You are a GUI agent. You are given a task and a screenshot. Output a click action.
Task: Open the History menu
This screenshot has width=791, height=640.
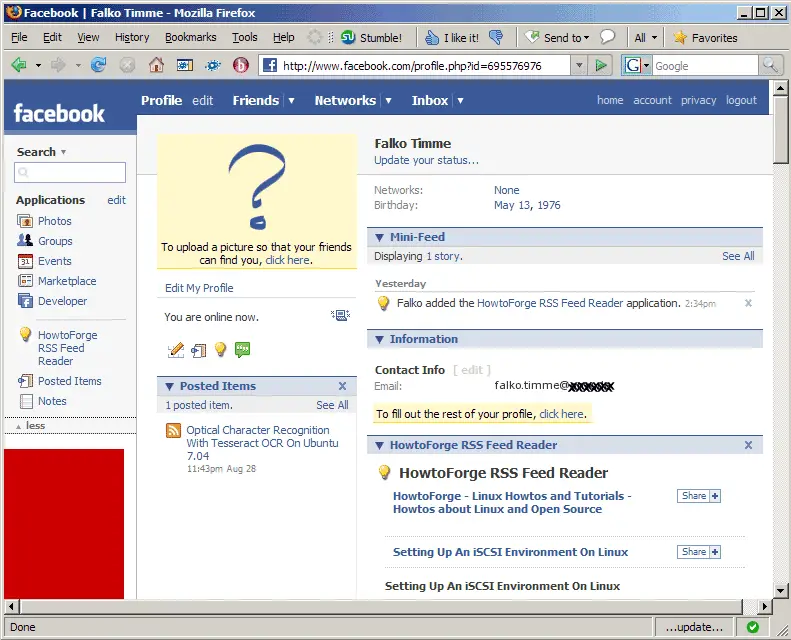pos(132,37)
